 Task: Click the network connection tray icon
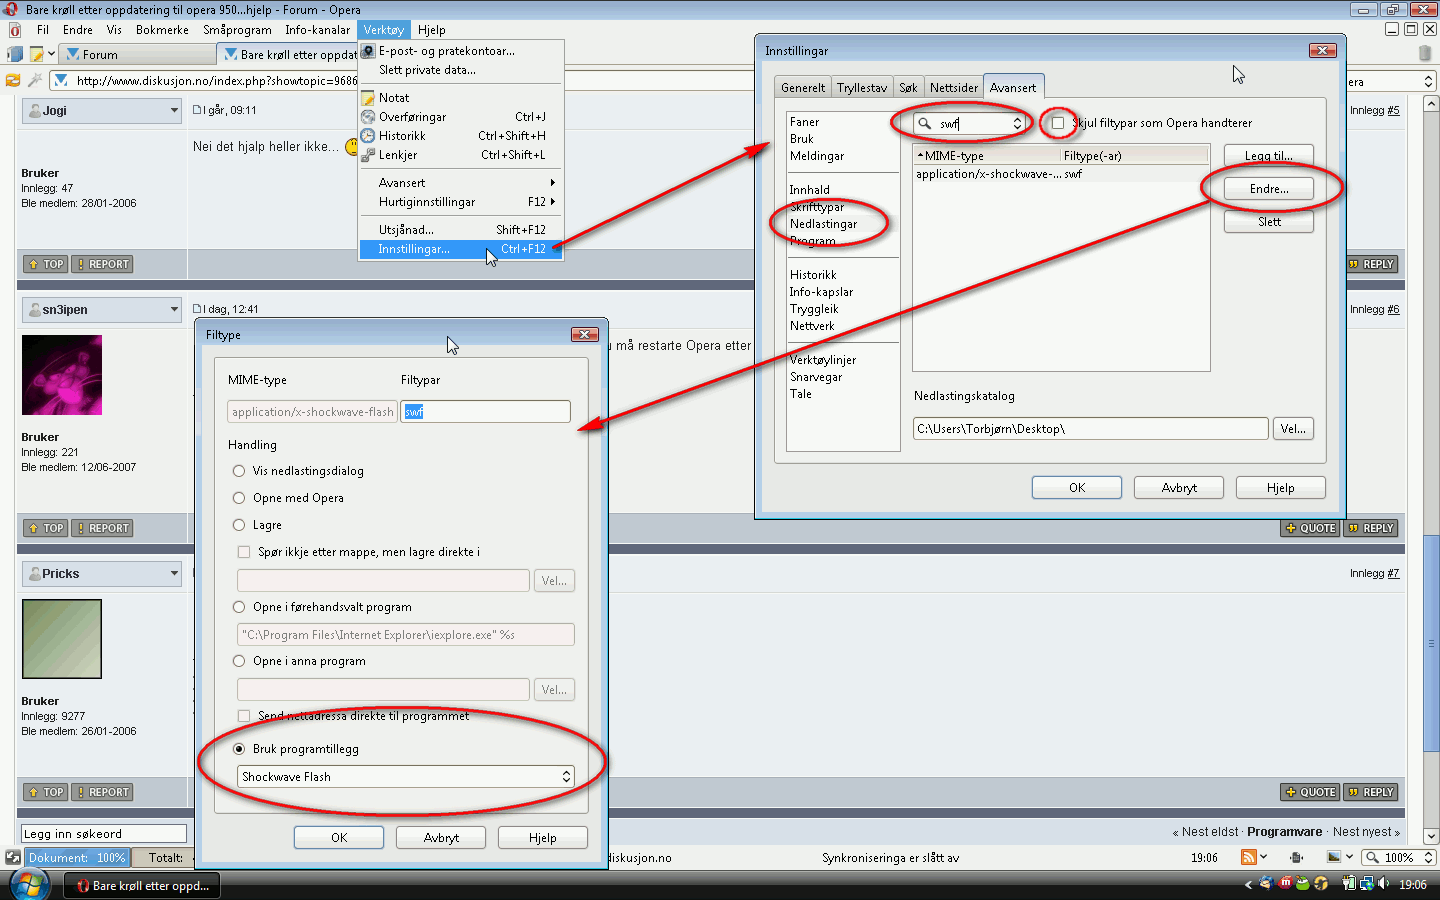pos(1367,884)
